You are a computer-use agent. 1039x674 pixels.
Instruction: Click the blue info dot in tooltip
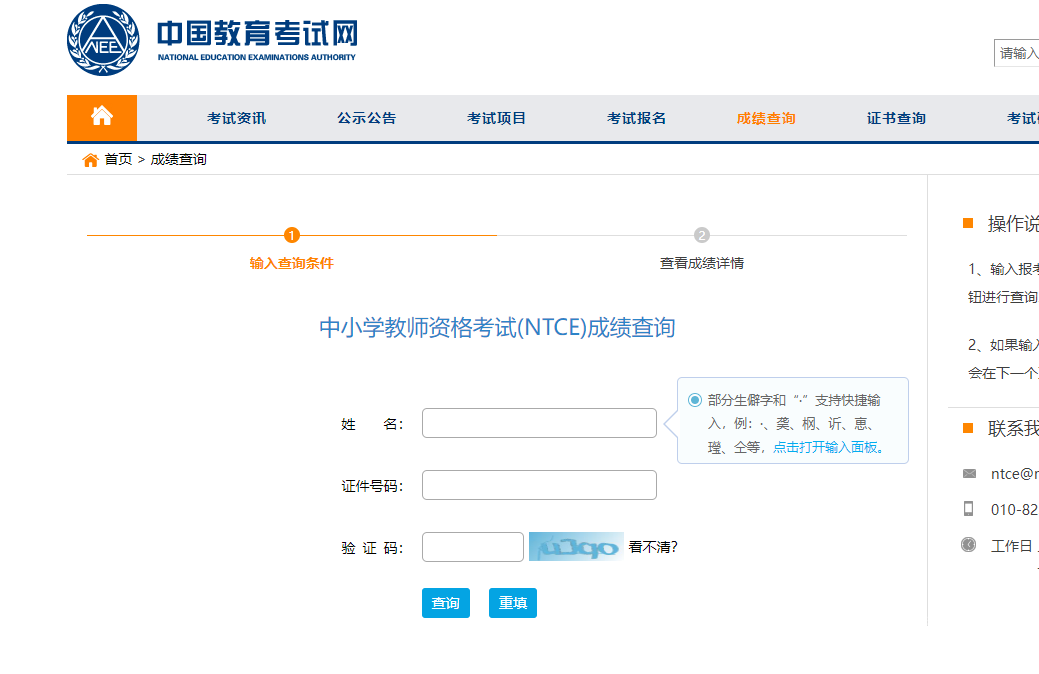coord(694,400)
